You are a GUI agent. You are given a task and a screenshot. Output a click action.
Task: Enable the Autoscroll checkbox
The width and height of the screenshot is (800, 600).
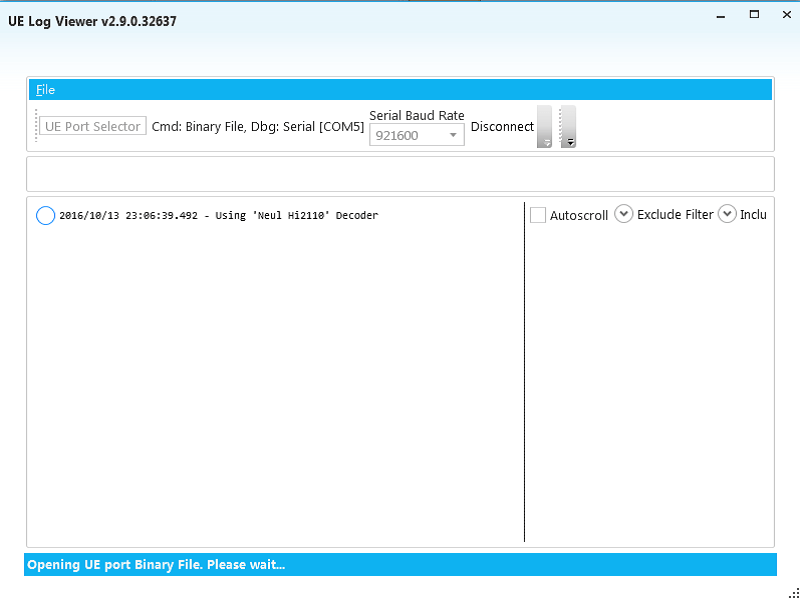[538, 215]
